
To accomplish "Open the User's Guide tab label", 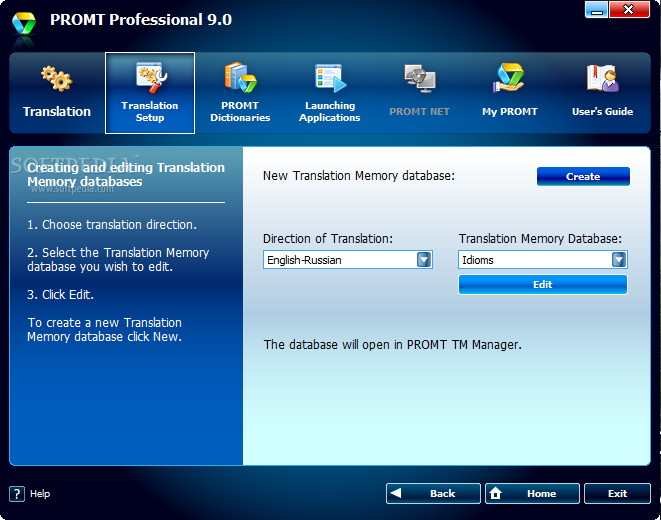I will click(602, 111).
